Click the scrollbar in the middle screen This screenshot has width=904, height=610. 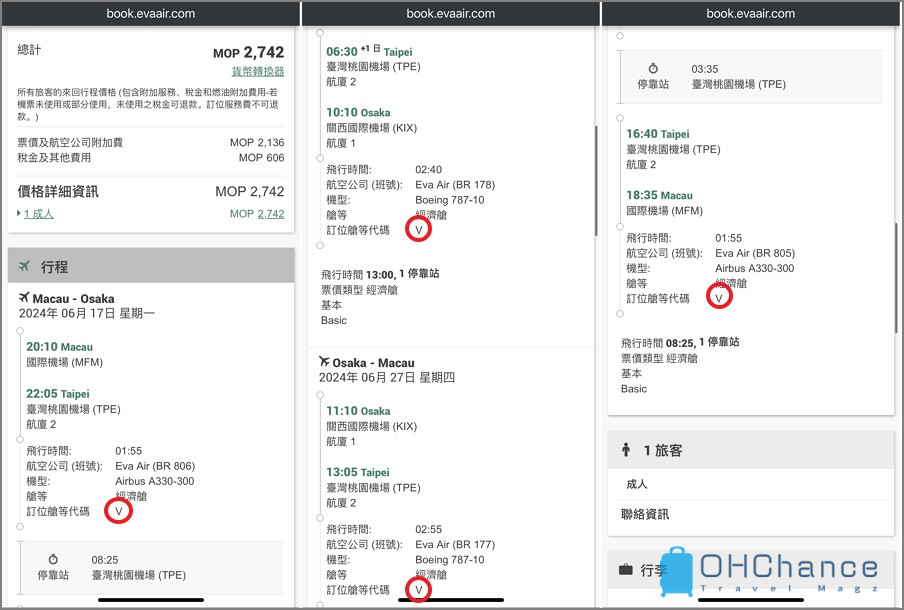click(596, 180)
